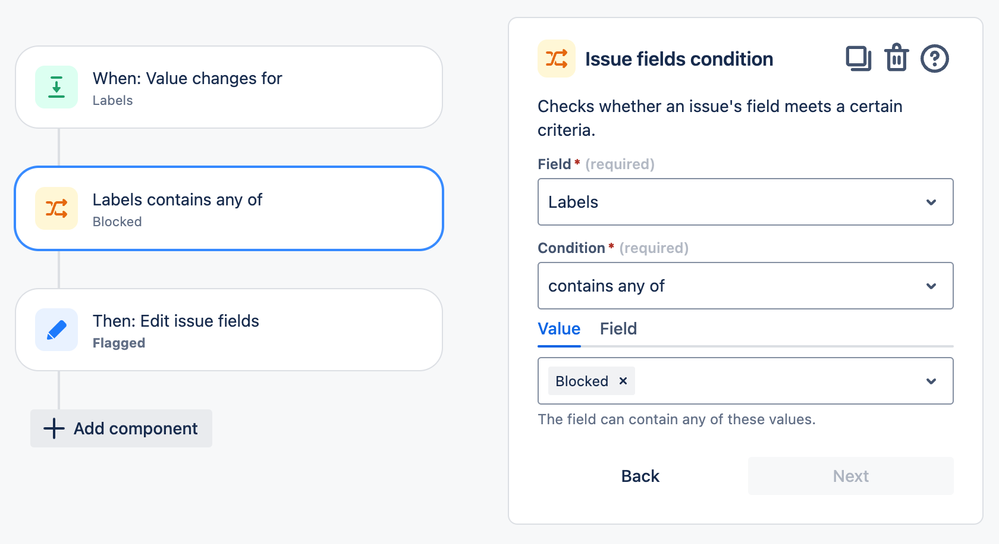The width and height of the screenshot is (999, 544).
Task: Select the When: Value changes for trigger card
Action: point(229,87)
